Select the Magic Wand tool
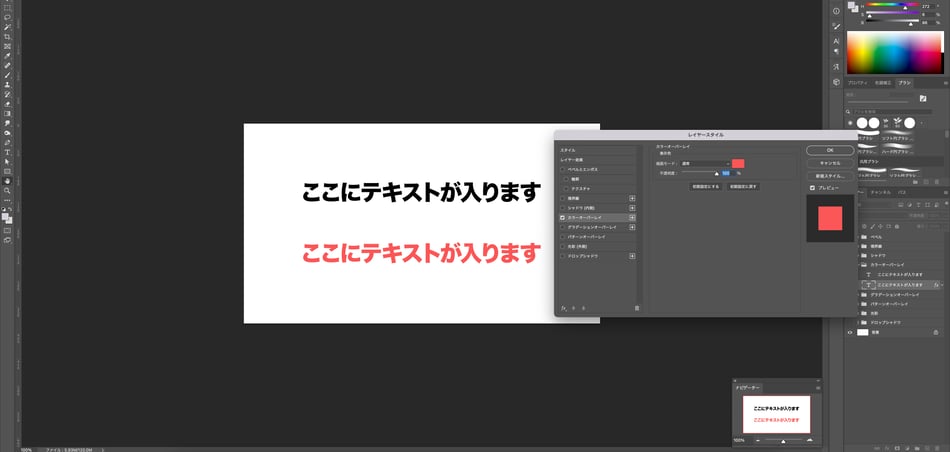This screenshot has width=950, height=452. 7,27
